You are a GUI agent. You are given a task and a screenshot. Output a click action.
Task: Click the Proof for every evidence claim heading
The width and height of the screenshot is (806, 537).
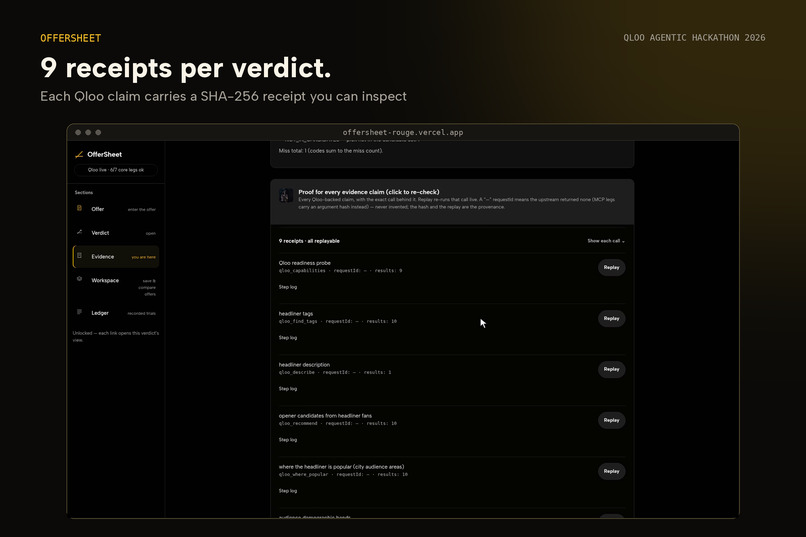[369, 192]
